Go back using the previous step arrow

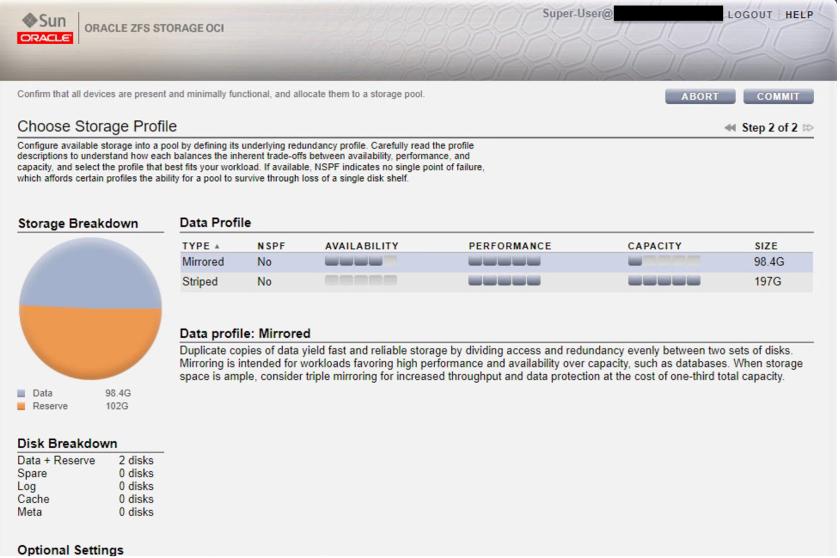click(x=731, y=128)
